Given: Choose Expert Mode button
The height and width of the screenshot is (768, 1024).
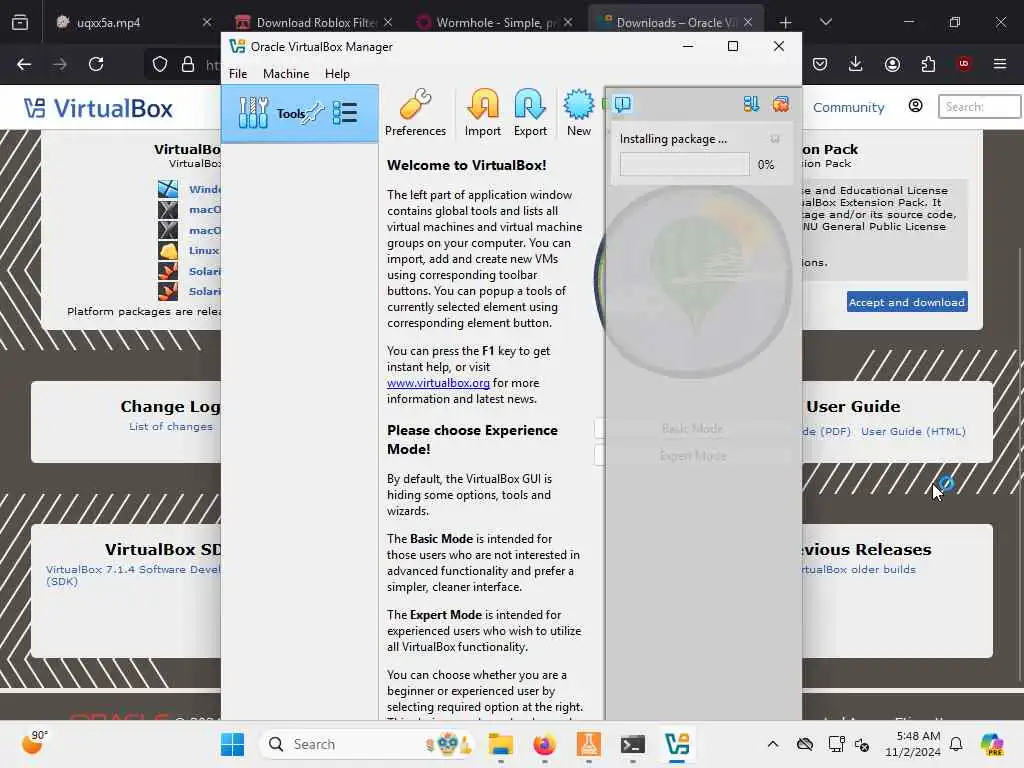Looking at the screenshot, I should coord(692,456).
